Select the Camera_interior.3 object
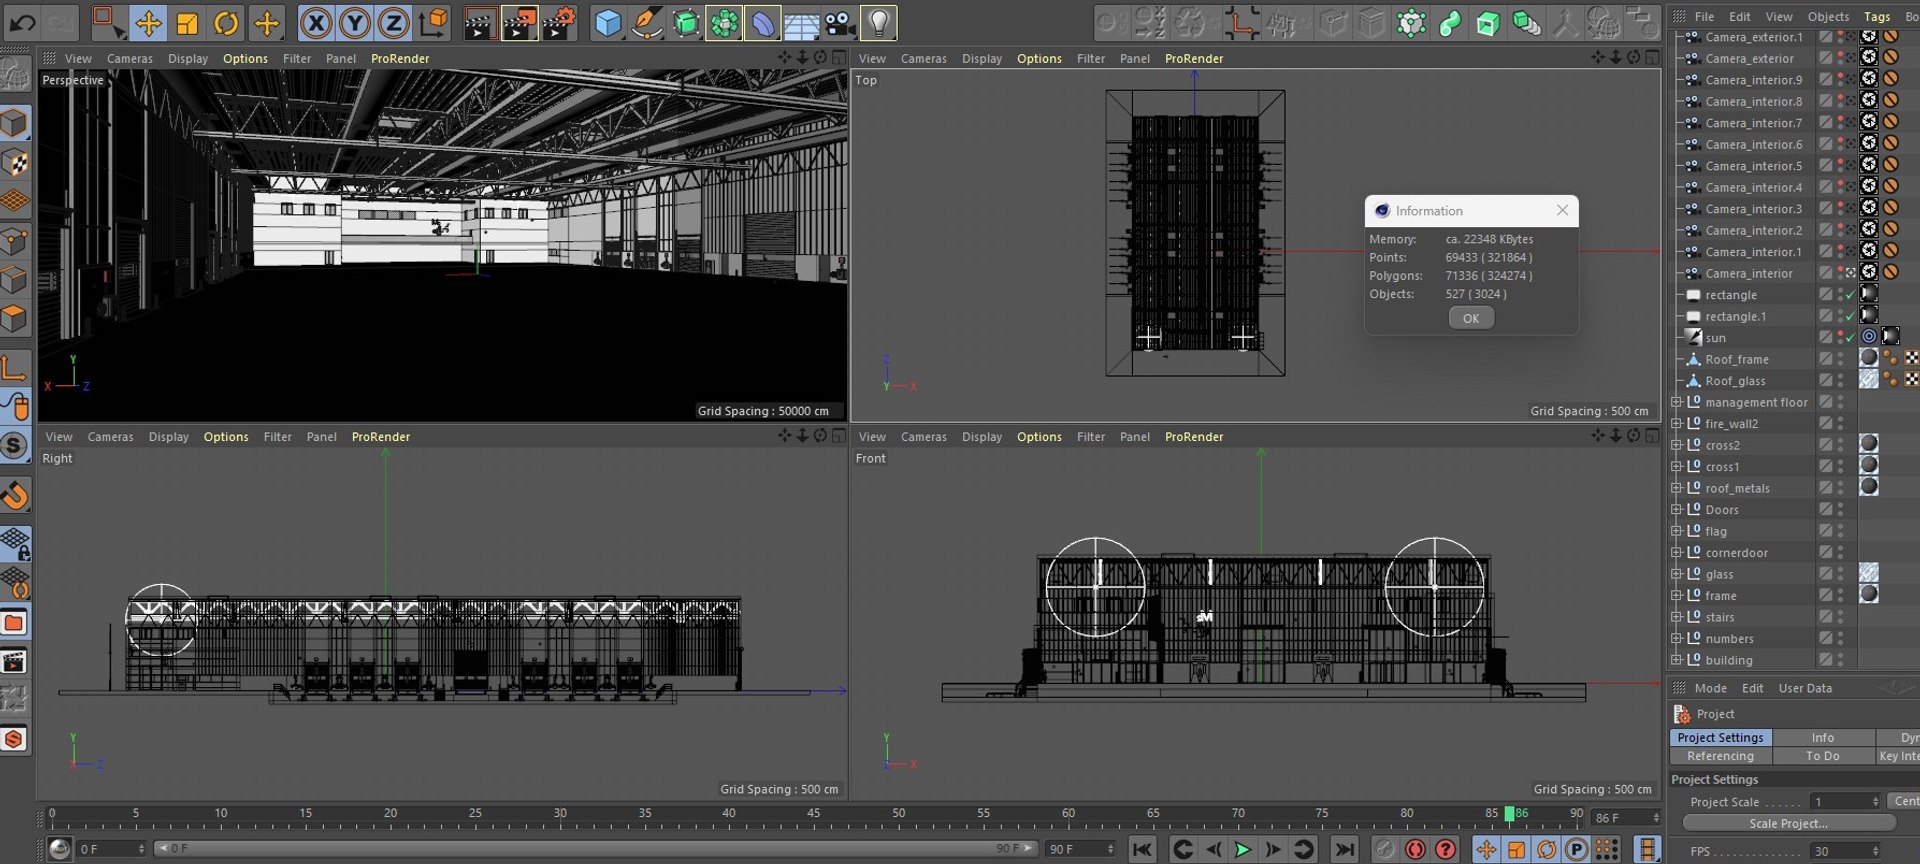 click(1753, 209)
